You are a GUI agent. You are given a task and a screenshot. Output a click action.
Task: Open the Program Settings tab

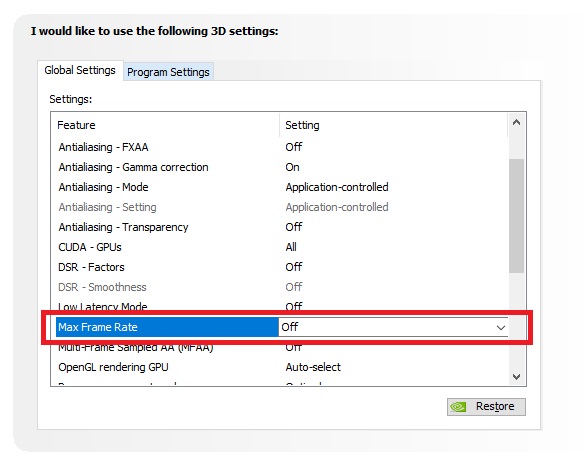[168, 72]
